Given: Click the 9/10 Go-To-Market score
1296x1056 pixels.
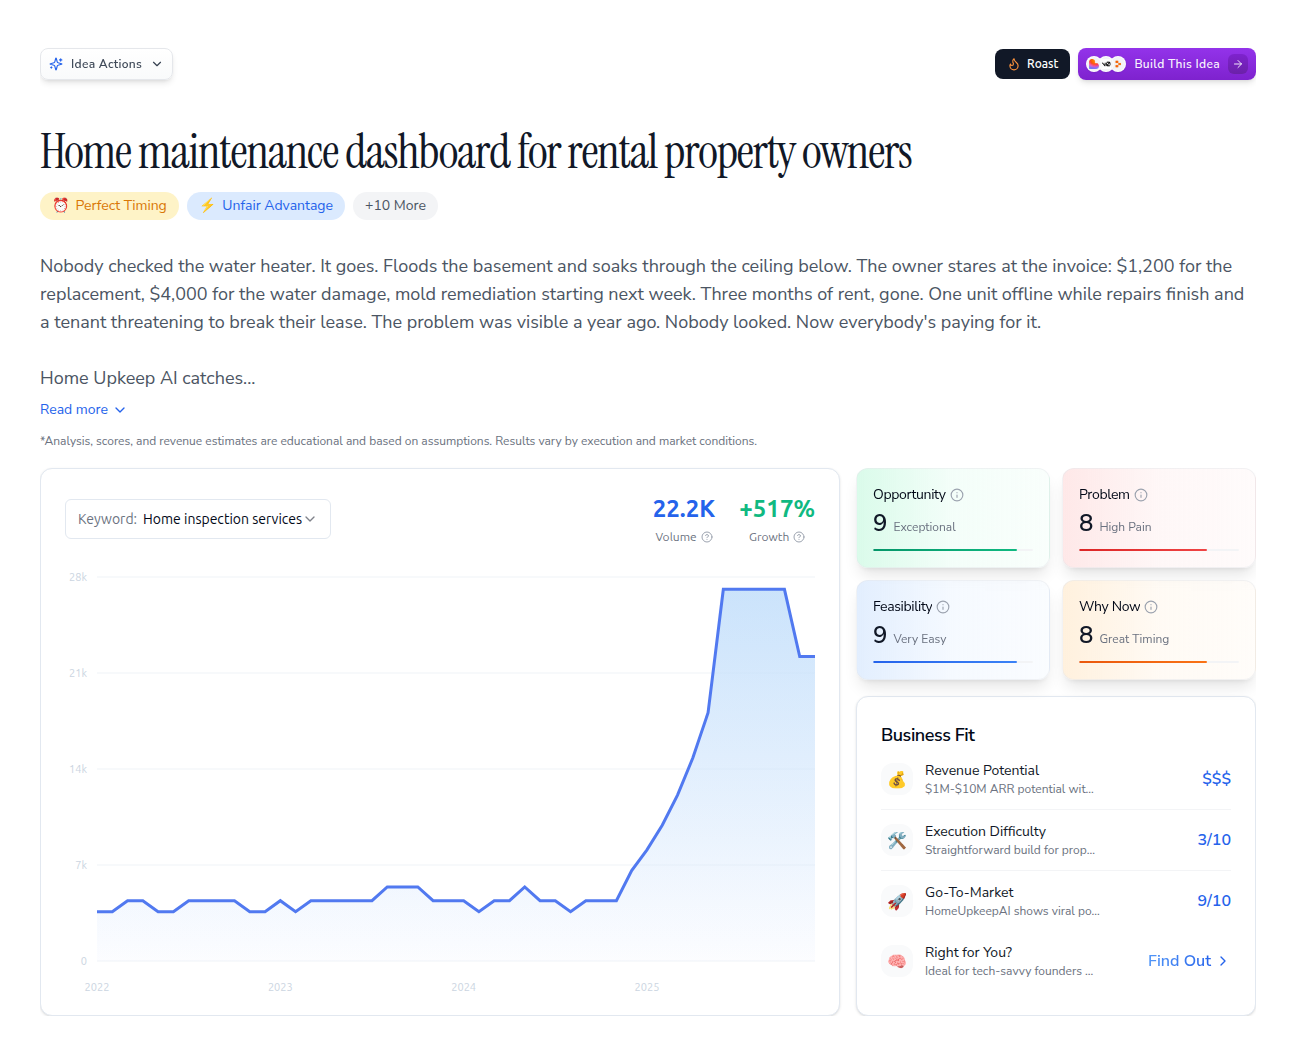Looking at the screenshot, I should click(x=1214, y=901).
